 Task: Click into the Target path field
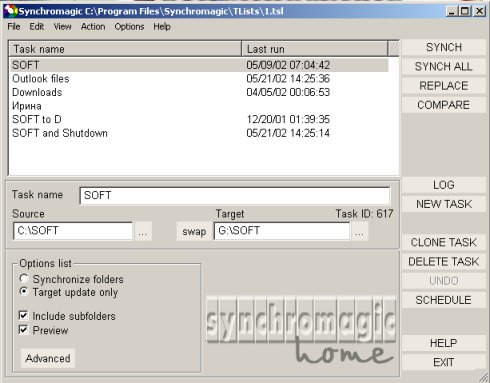pos(282,231)
